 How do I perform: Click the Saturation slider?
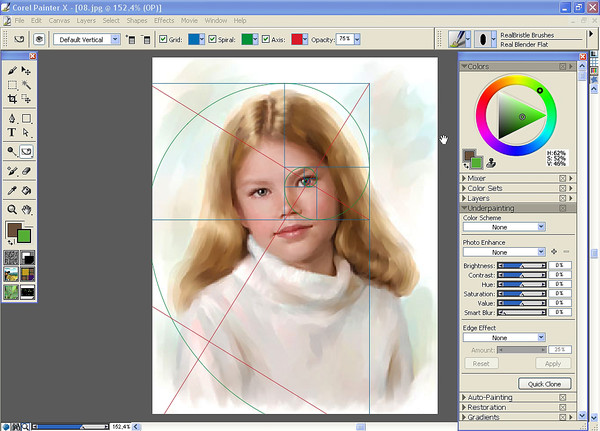(x=522, y=294)
